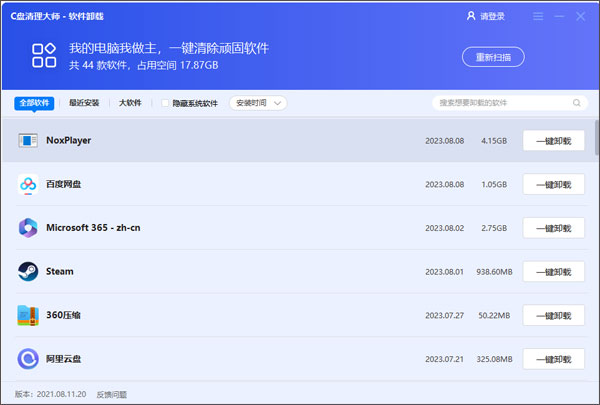Open the hamburger menu in title bar
Image resolution: width=600 pixels, height=405 pixels.
click(538, 16)
